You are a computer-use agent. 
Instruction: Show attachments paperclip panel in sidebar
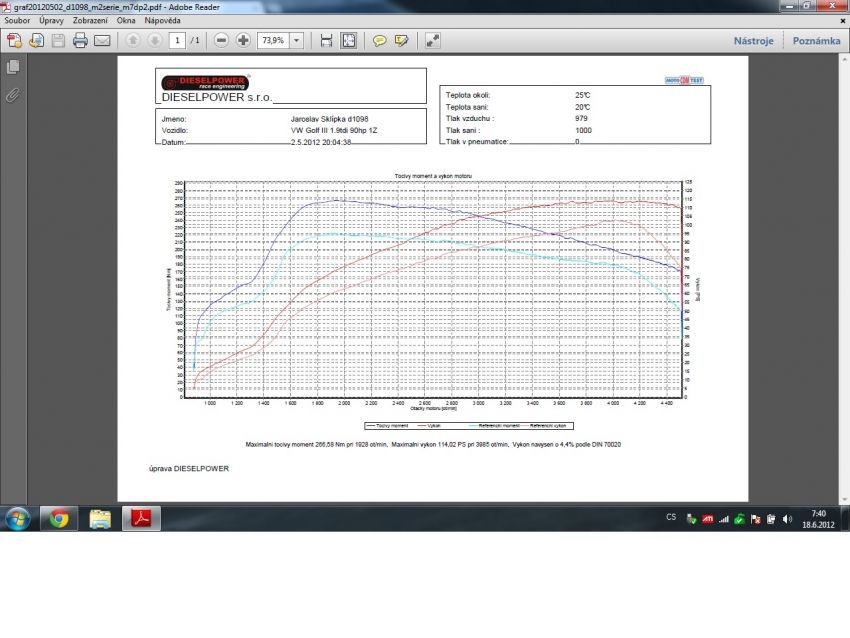click(x=13, y=95)
